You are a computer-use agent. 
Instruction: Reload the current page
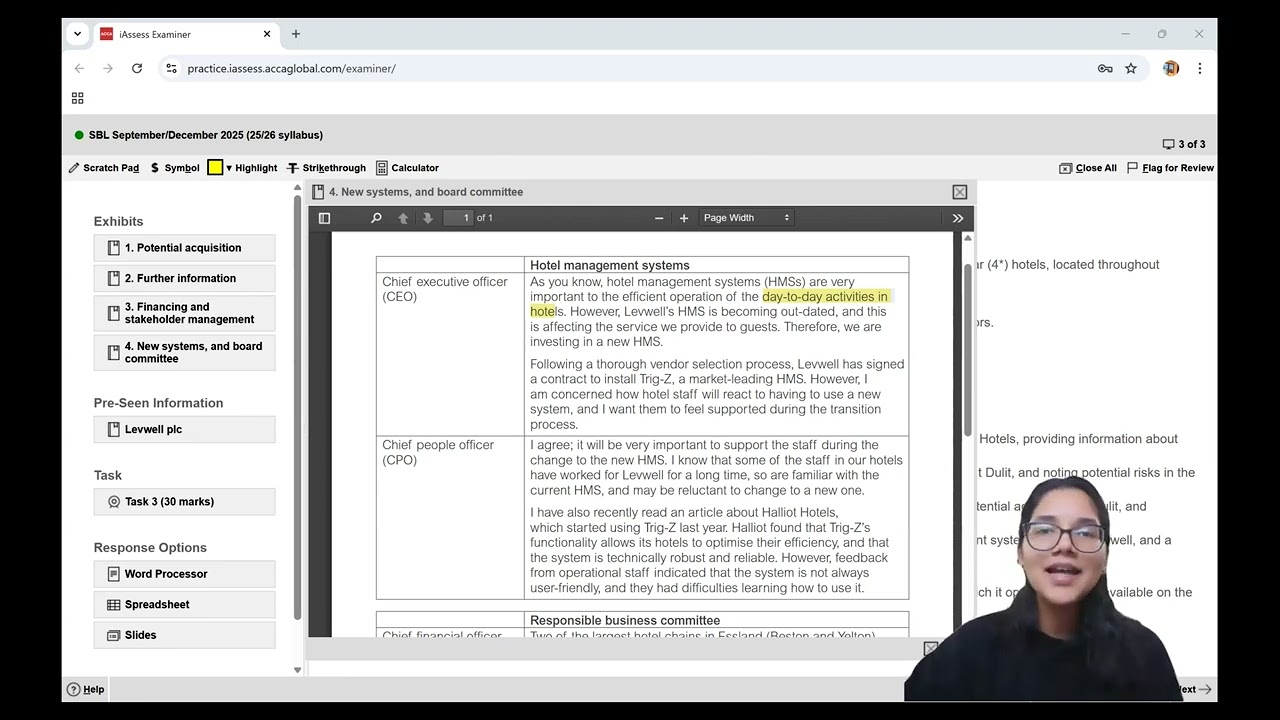tap(137, 68)
